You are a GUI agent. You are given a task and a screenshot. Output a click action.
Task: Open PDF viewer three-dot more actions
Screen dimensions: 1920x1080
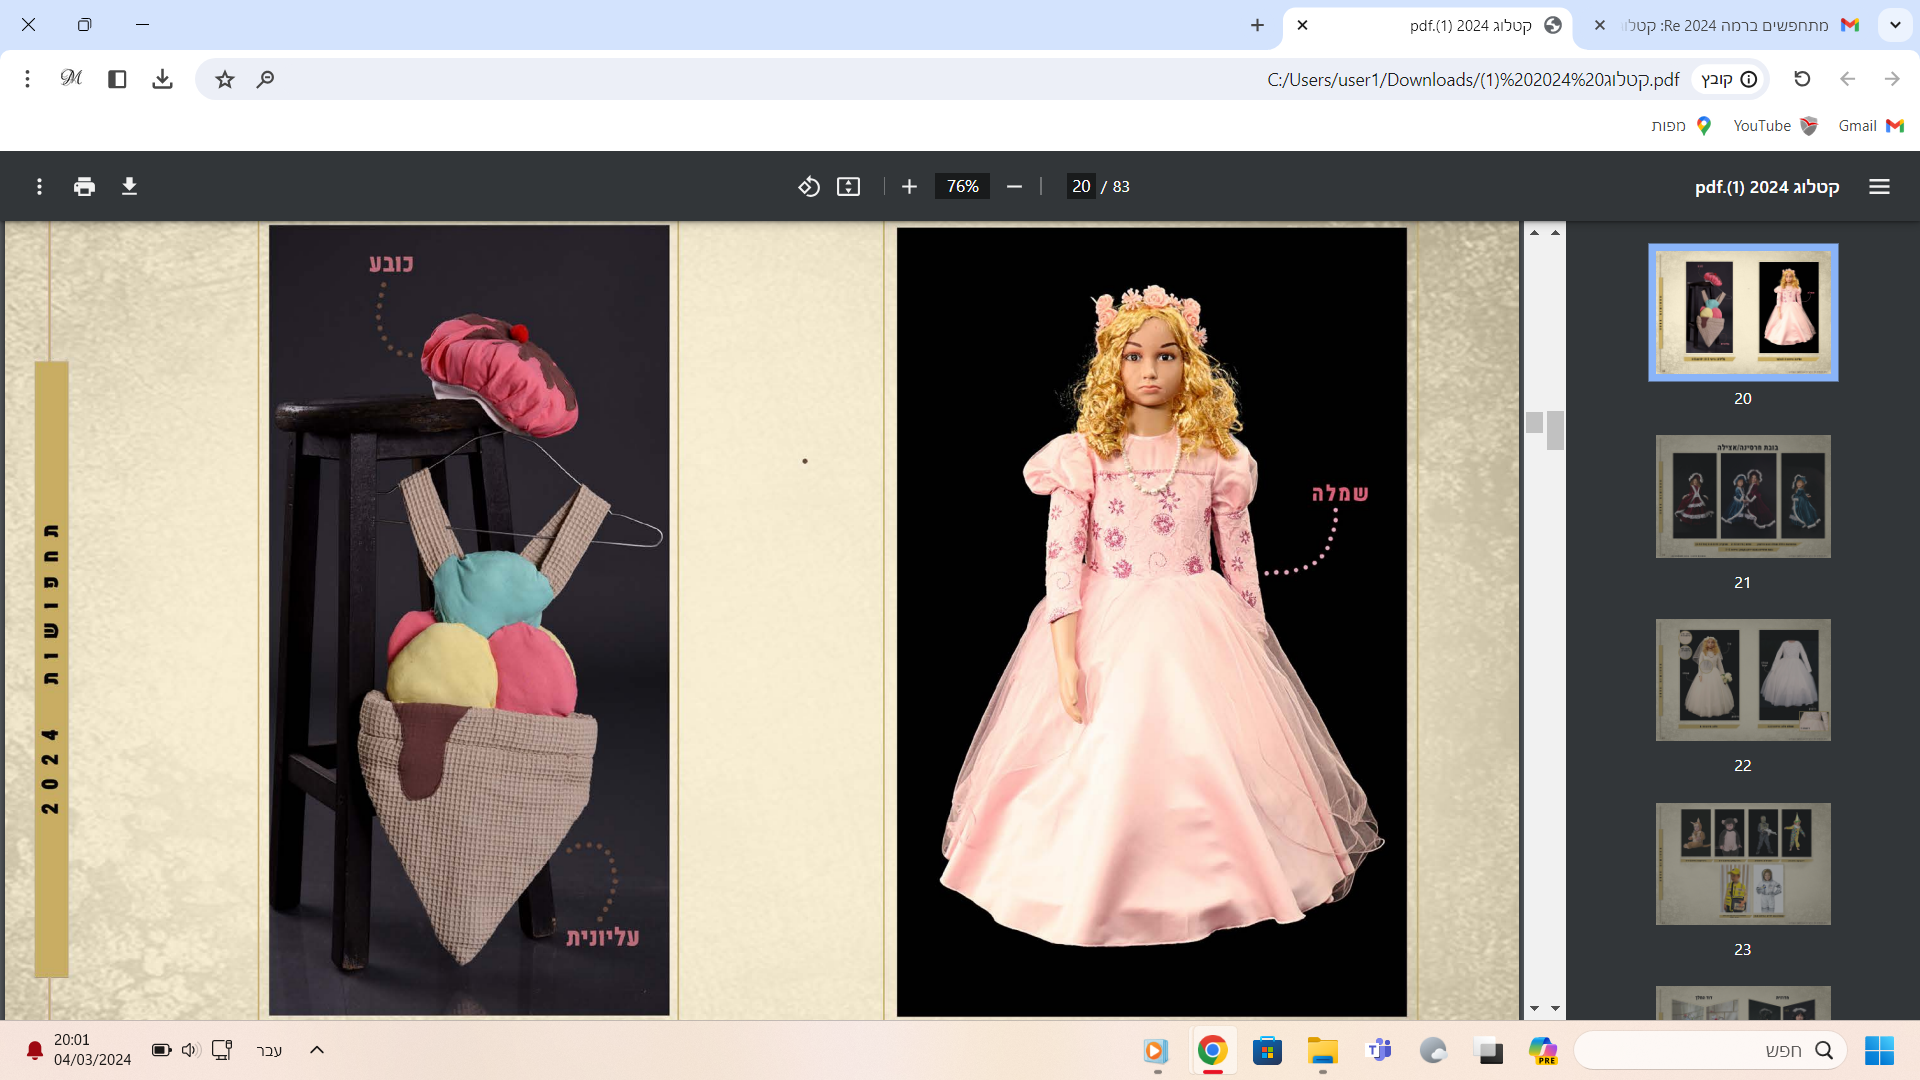39,187
